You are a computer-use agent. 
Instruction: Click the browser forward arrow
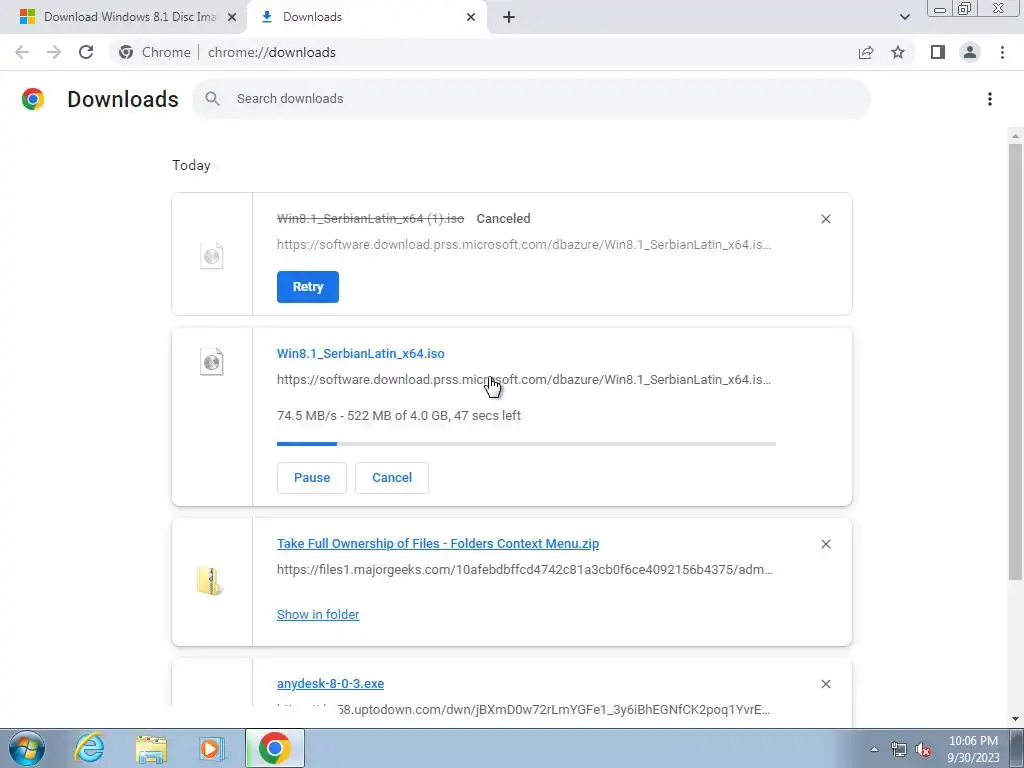pos(54,52)
